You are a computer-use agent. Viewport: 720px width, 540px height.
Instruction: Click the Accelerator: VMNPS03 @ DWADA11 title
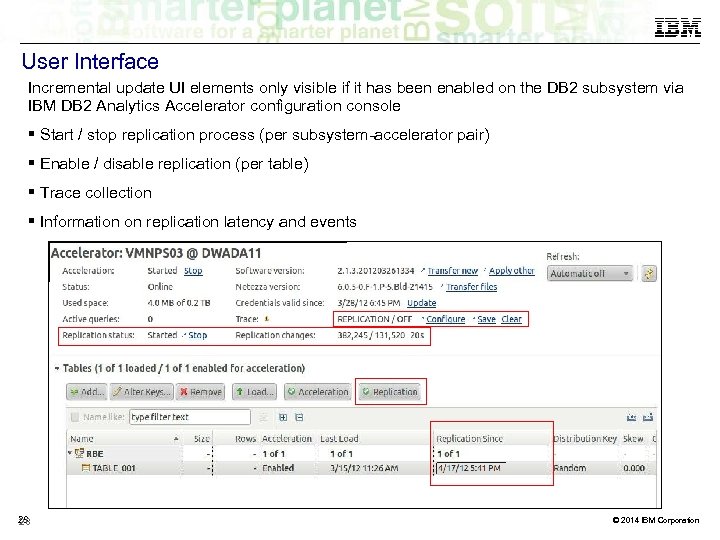(156, 253)
